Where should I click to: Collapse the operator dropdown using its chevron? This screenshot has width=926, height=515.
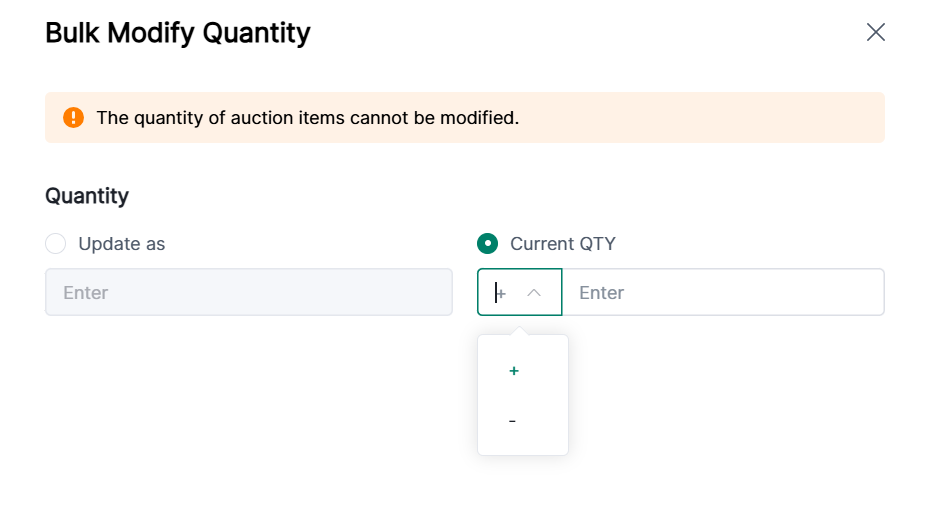coord(534,293)
